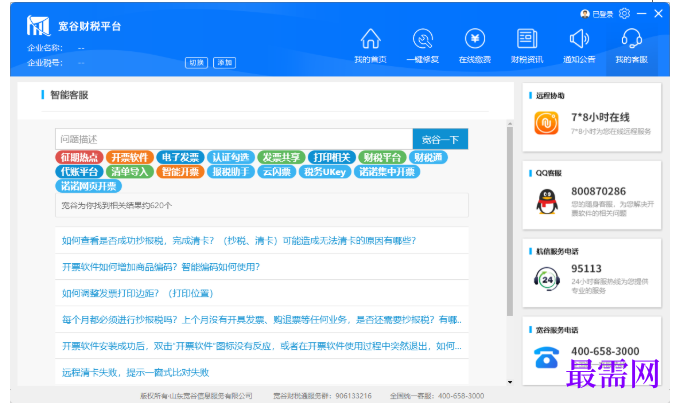Select the 开票软件 tag
This screenshot has height=405, width=678.
pos(130,157)
